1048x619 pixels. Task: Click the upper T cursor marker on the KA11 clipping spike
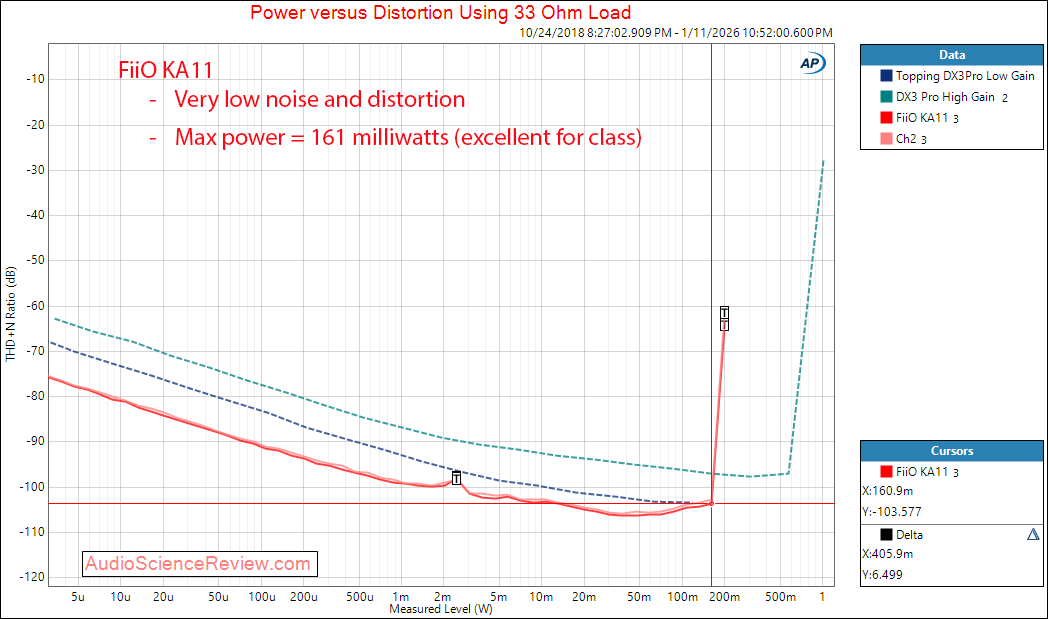(x=725, y=313)
